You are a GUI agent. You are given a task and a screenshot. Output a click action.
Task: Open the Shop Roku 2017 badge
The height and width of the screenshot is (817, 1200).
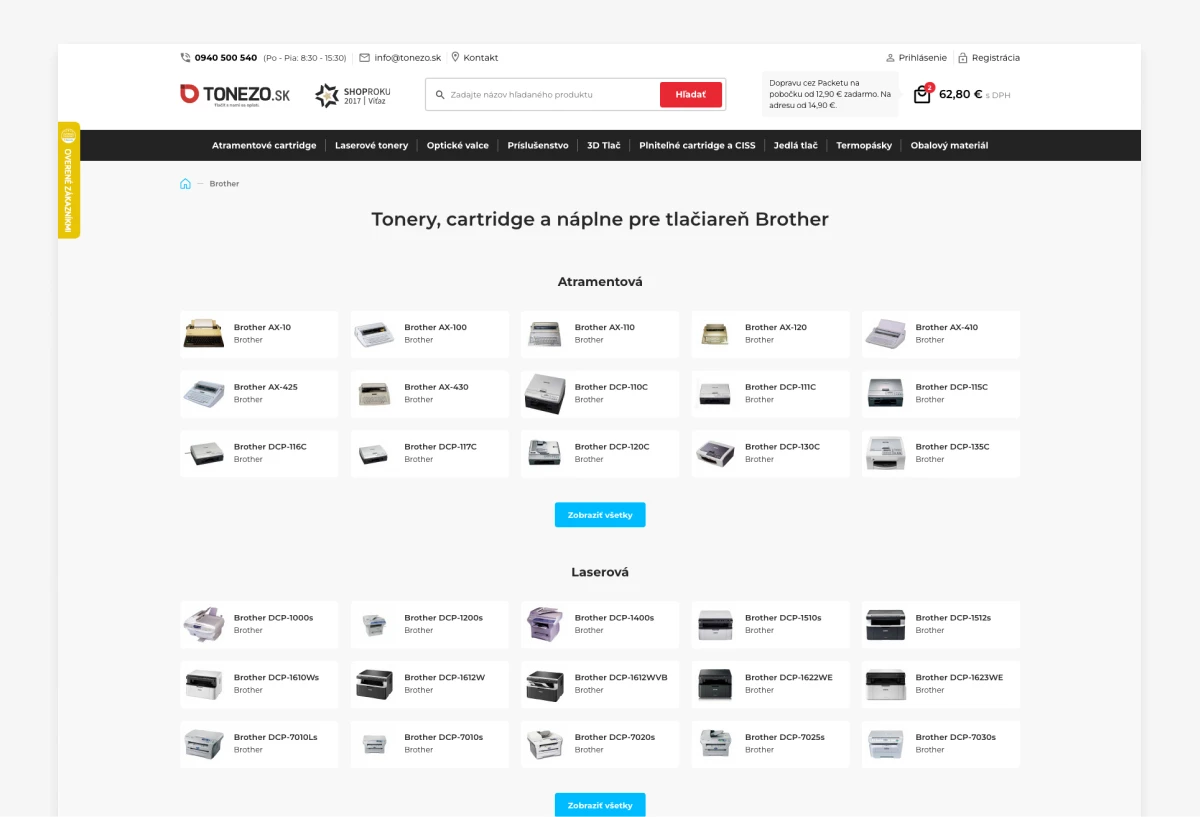(353, 96)
